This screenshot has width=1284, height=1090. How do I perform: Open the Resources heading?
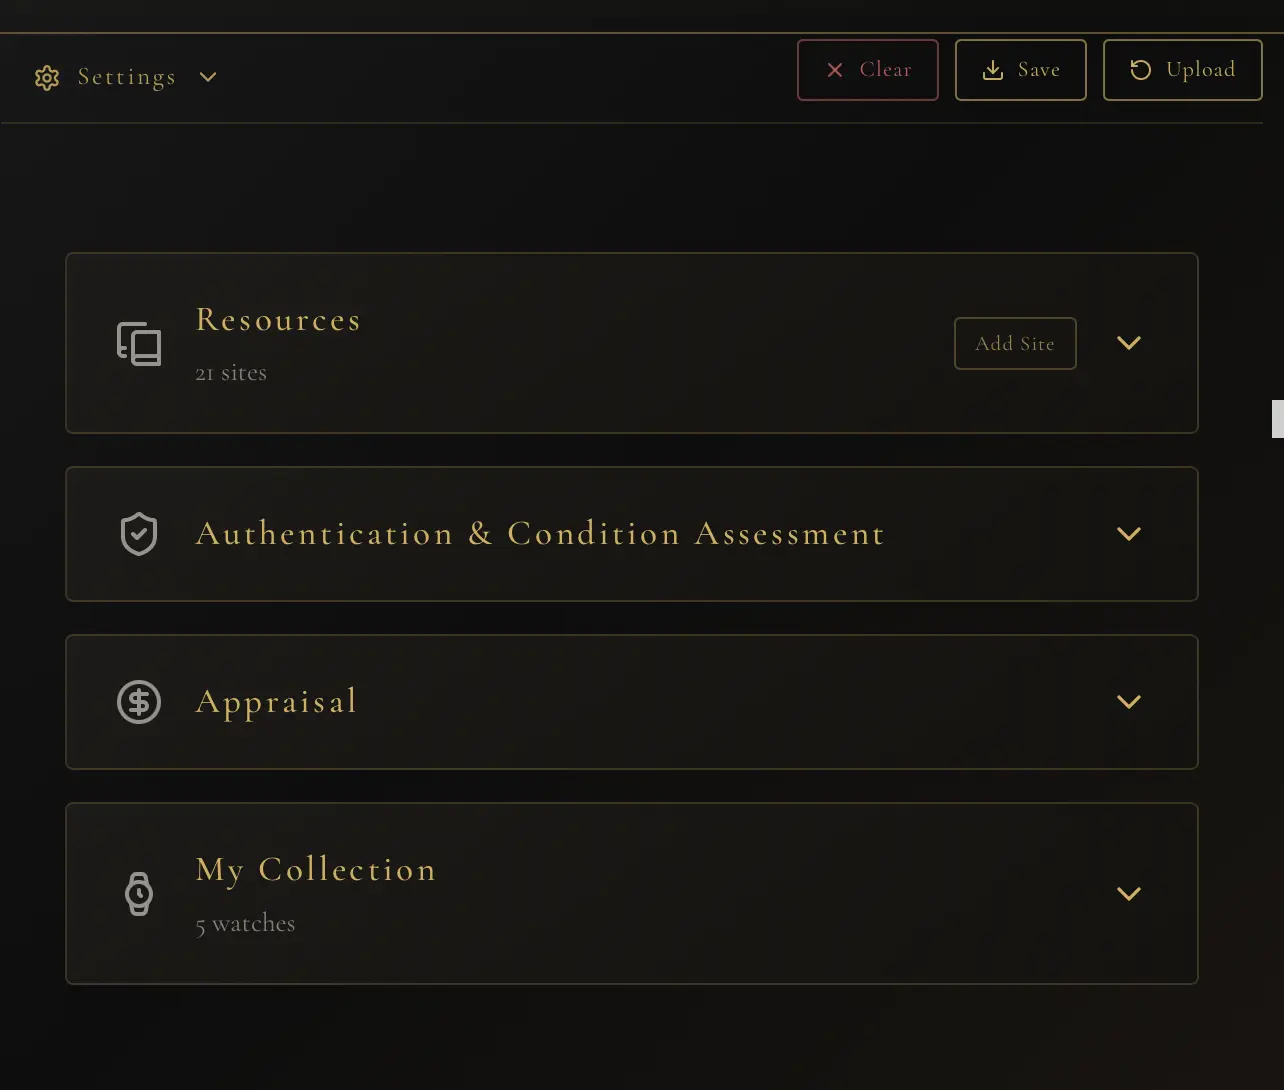pos(278,320)
